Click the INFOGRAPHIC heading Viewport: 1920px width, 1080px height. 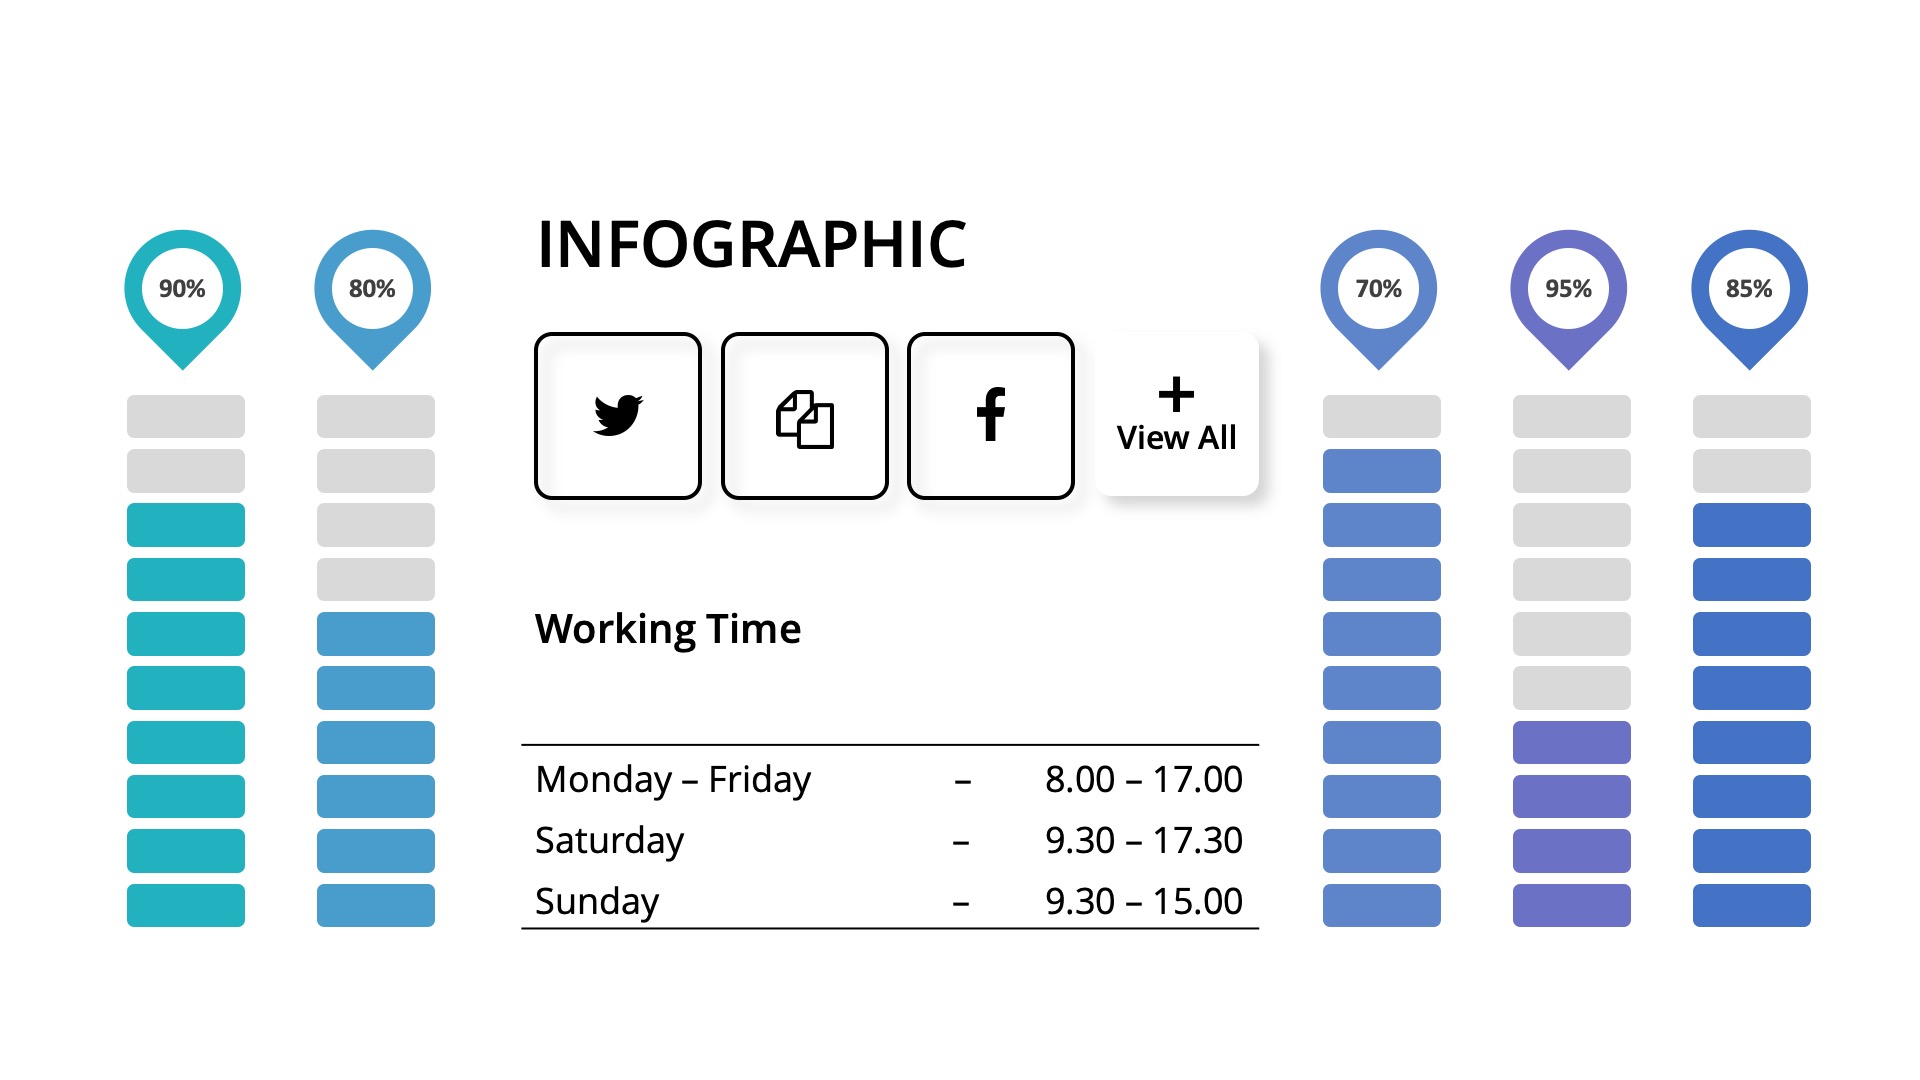pos(751,245)
